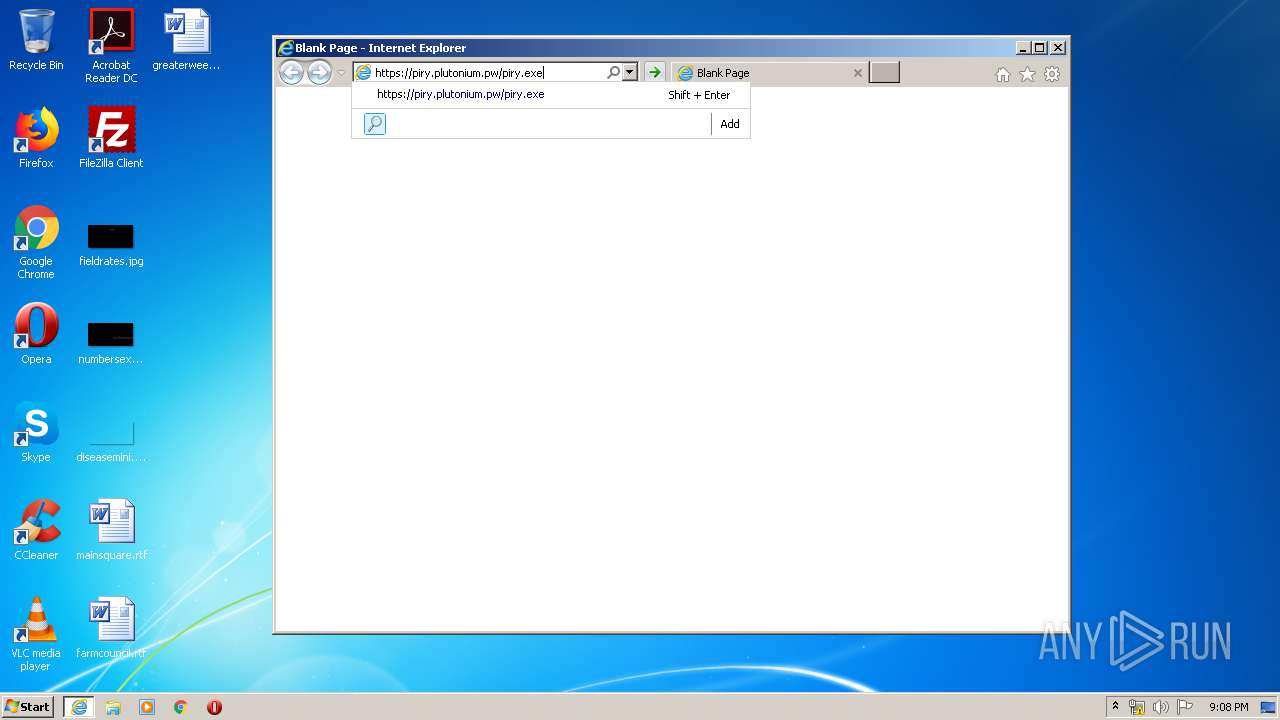1280x720 pixels.
Task: Launch Firefox from desktop
Action: coord(36,138)
